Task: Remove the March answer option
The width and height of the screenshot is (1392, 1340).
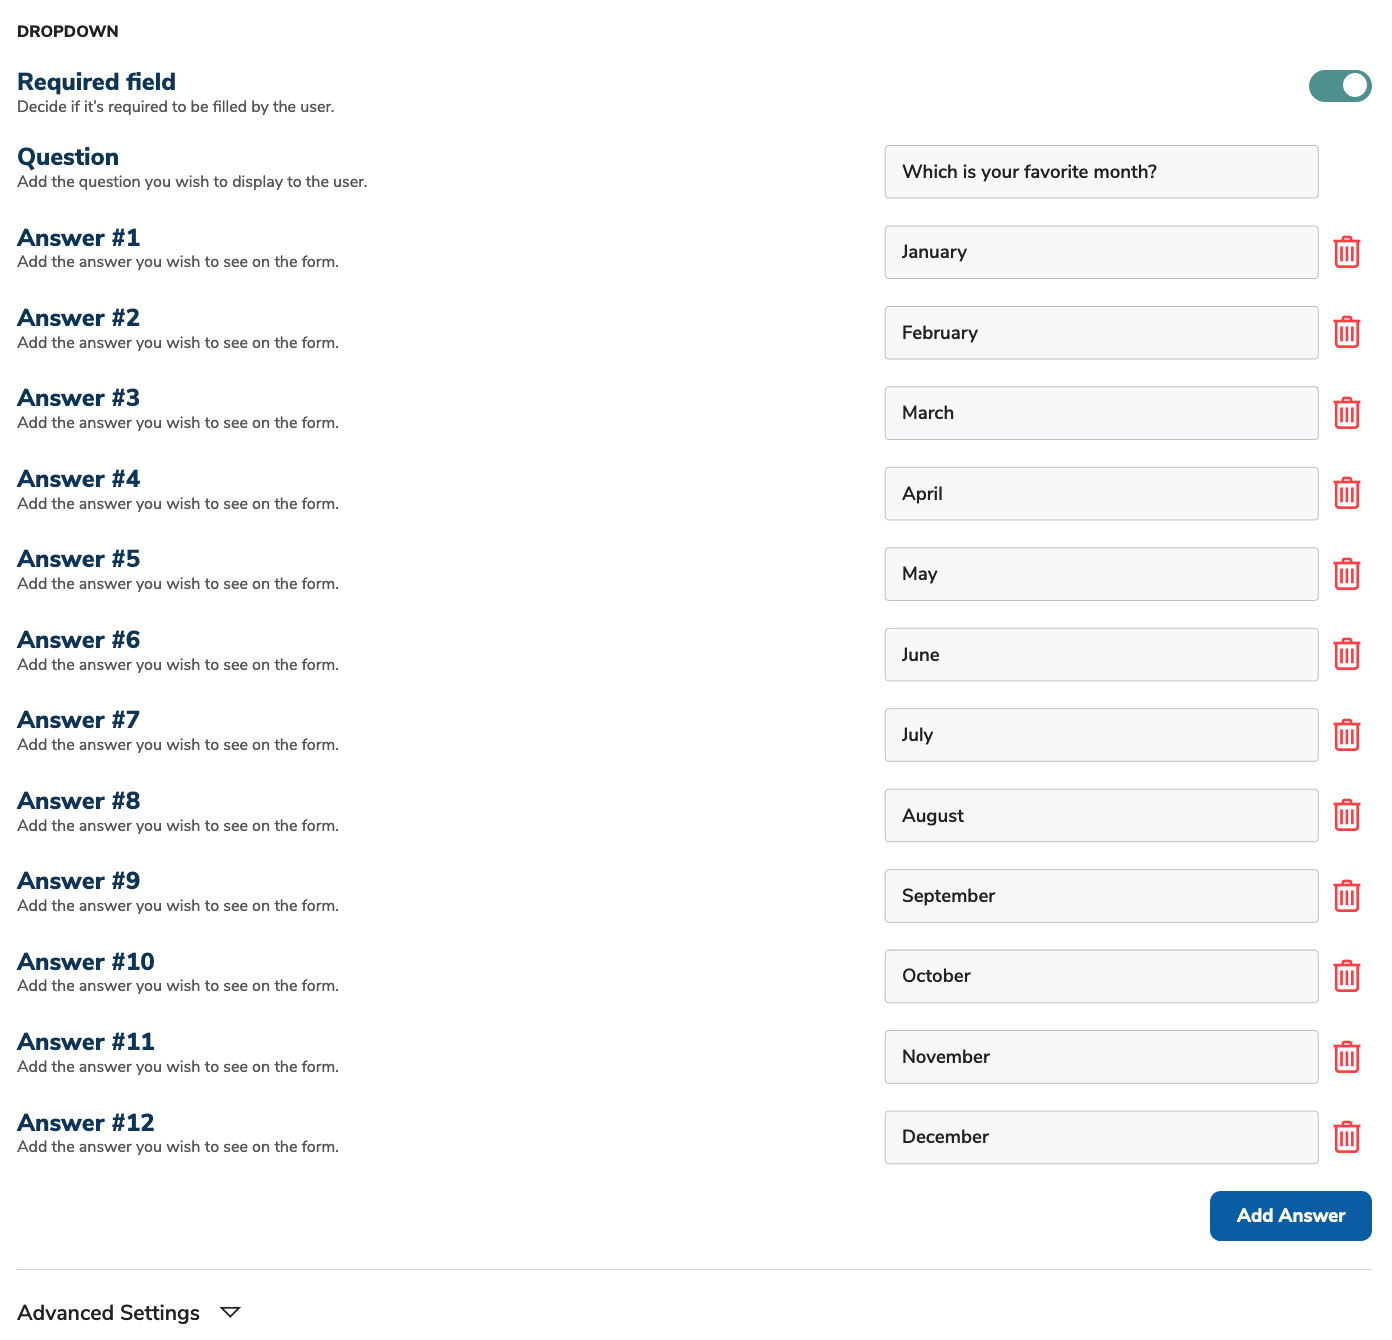Action: (x=1346, y=412)
